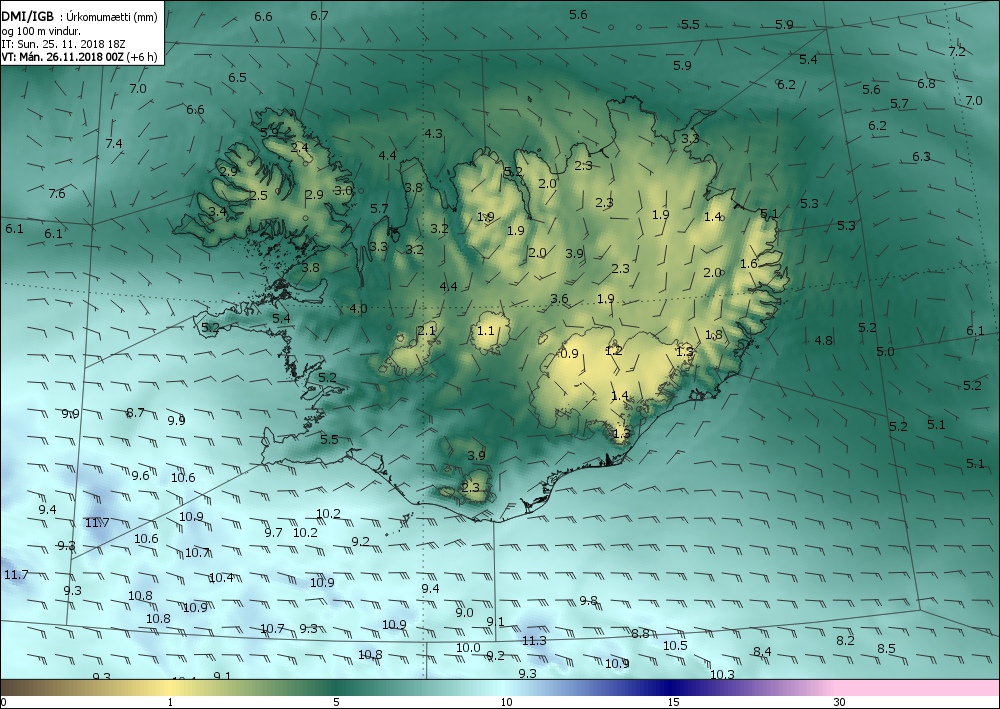Click the value '4.8' off the east coast

pos(823,340)
